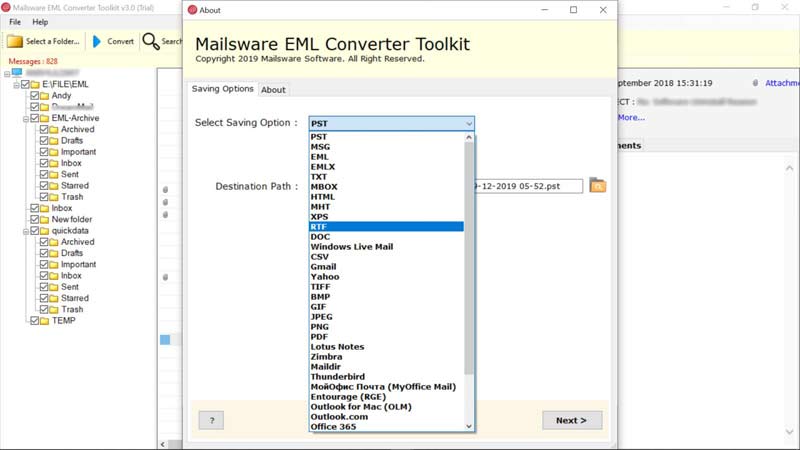Image resolution: width=800 pixels, height=450 pixels.
Task: Open the File menu
Action: pos(15,22)
